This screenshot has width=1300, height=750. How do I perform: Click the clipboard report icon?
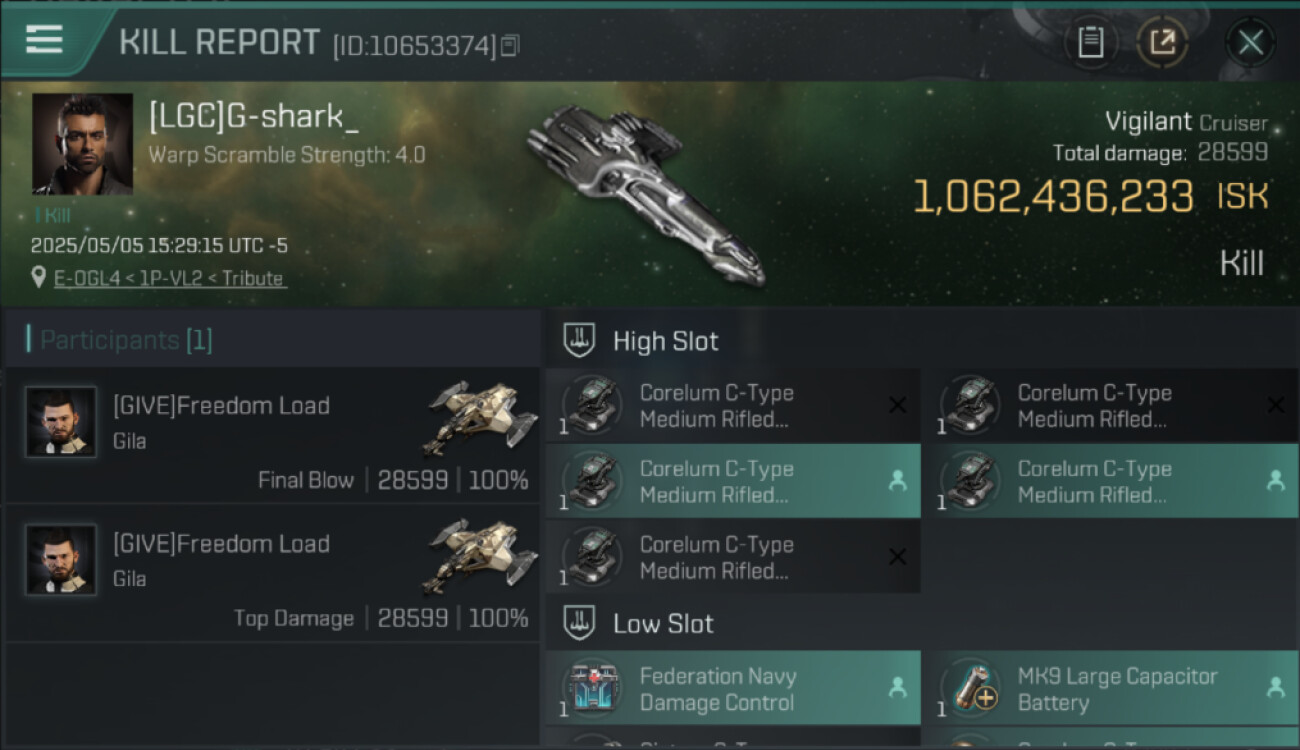[1090, 43]
